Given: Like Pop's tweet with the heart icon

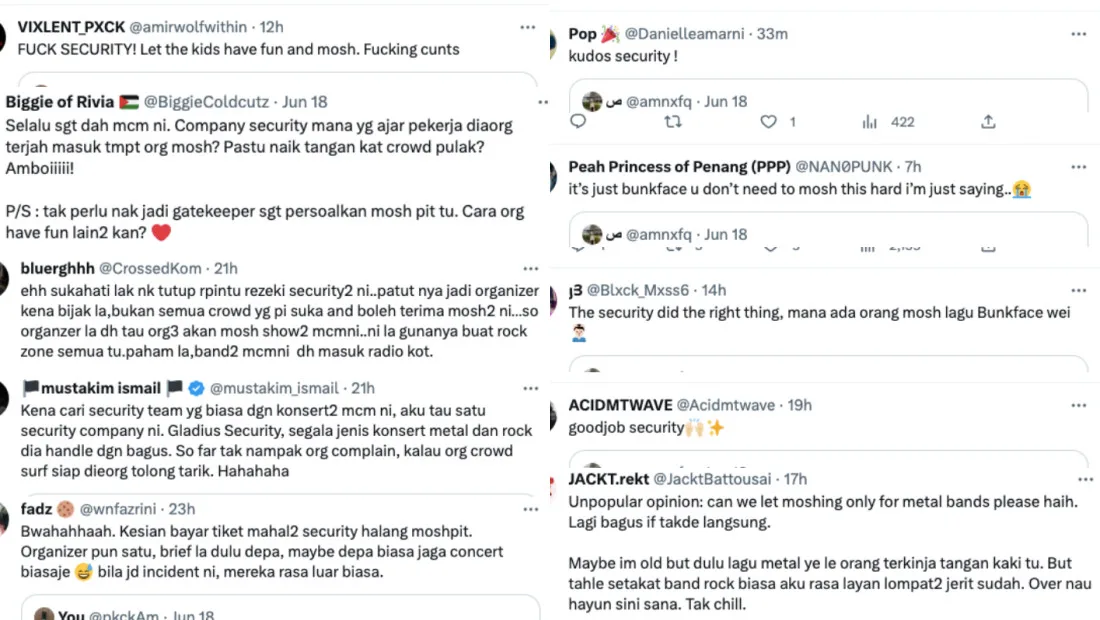Looking at the screenshot, I should [x=768, y=122].
